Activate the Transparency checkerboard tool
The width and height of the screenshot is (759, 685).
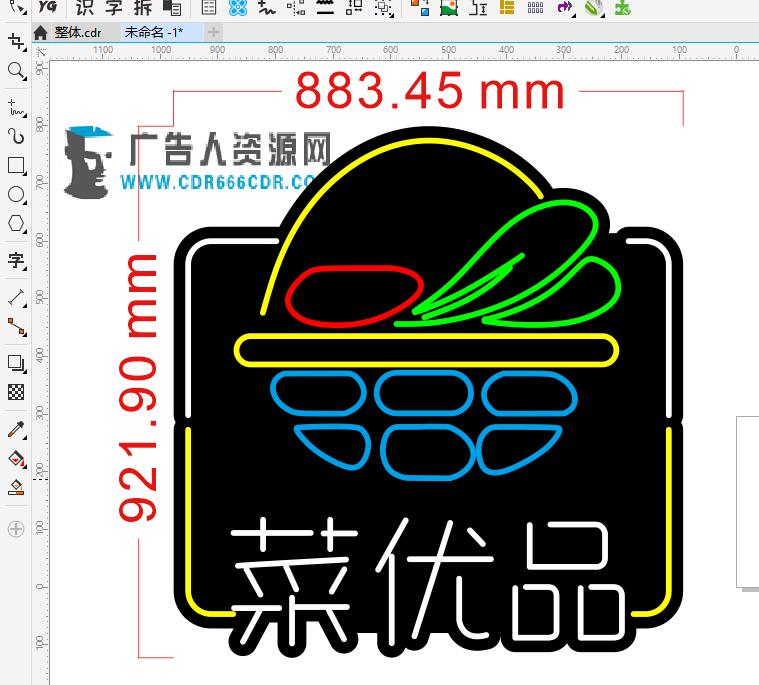pyautogui.click(x=15, y=392)
